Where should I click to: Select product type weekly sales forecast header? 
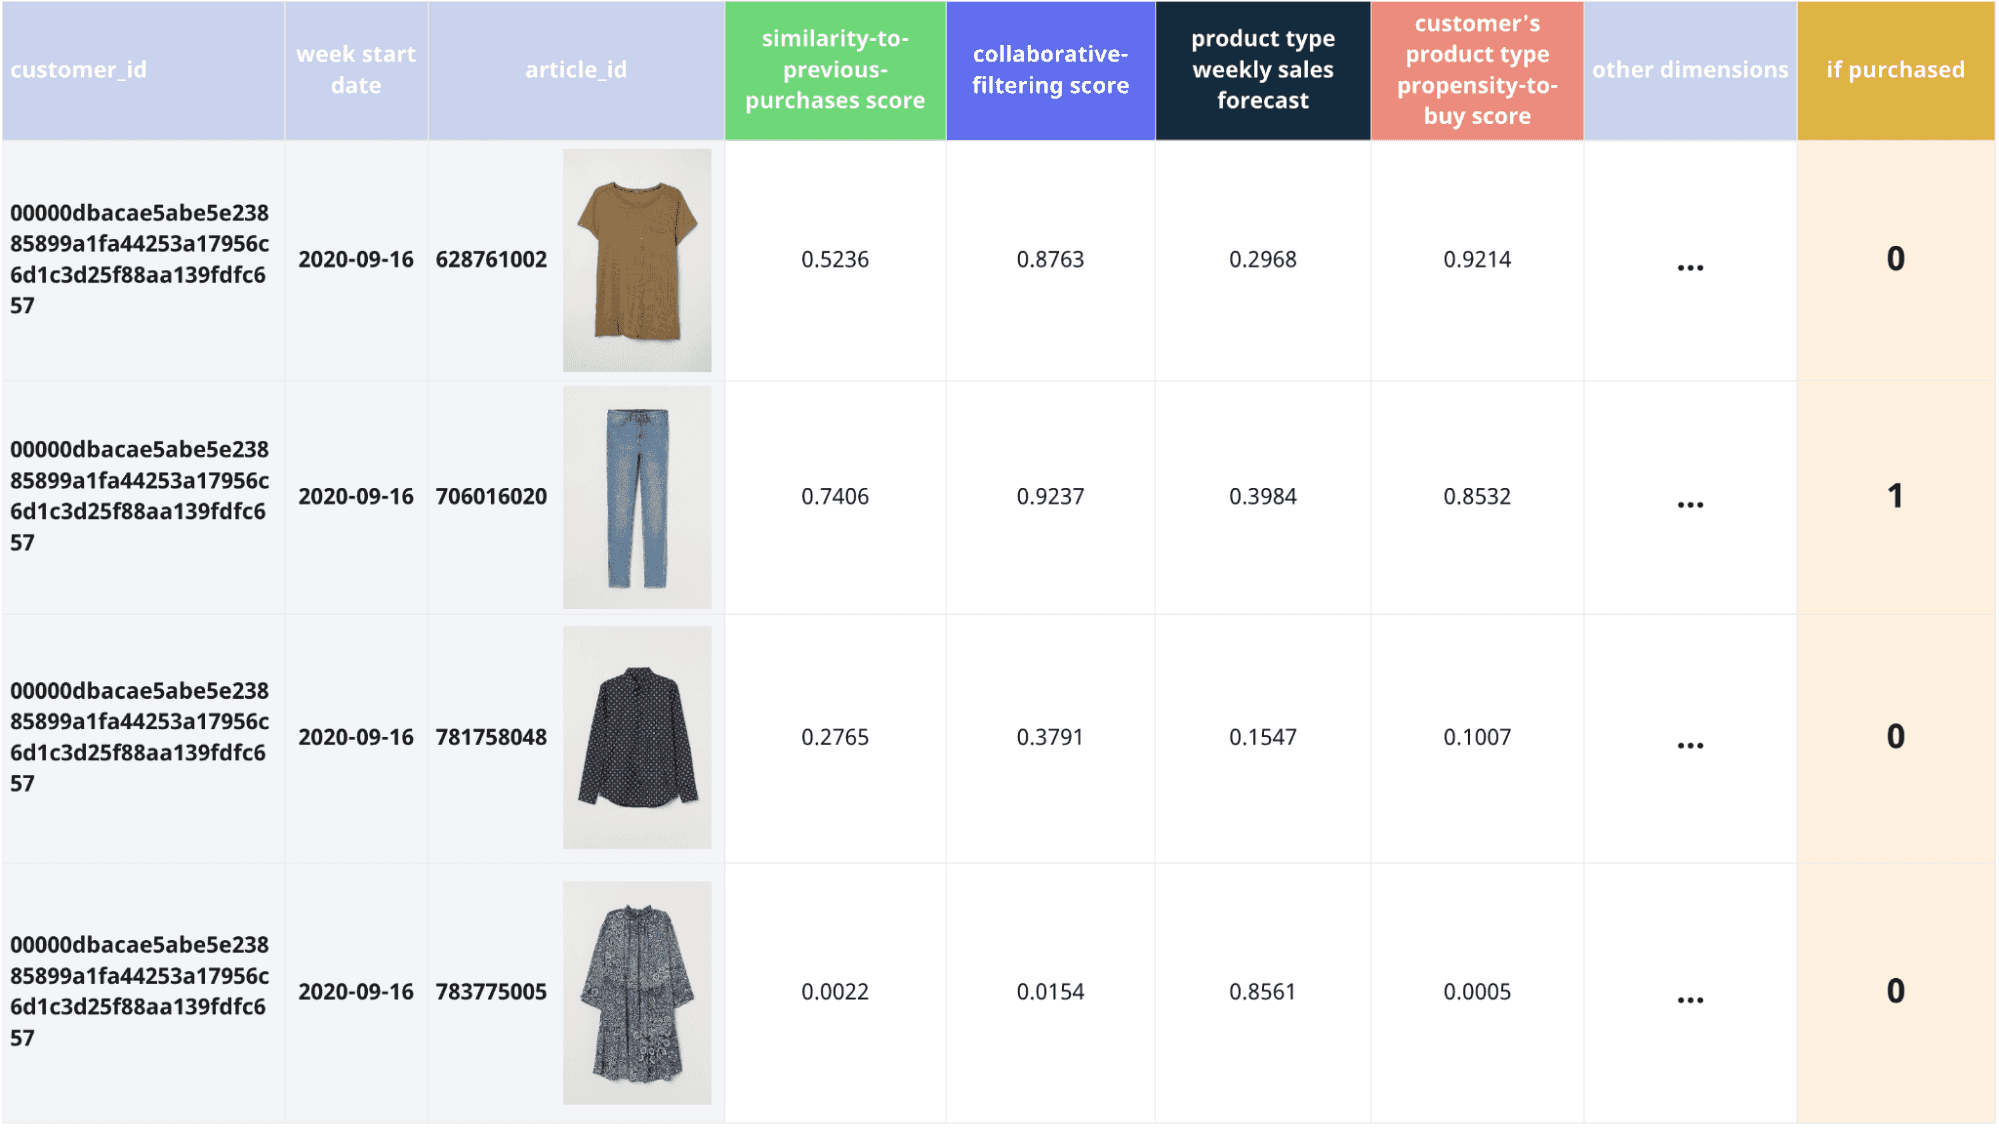point(1263,70)
